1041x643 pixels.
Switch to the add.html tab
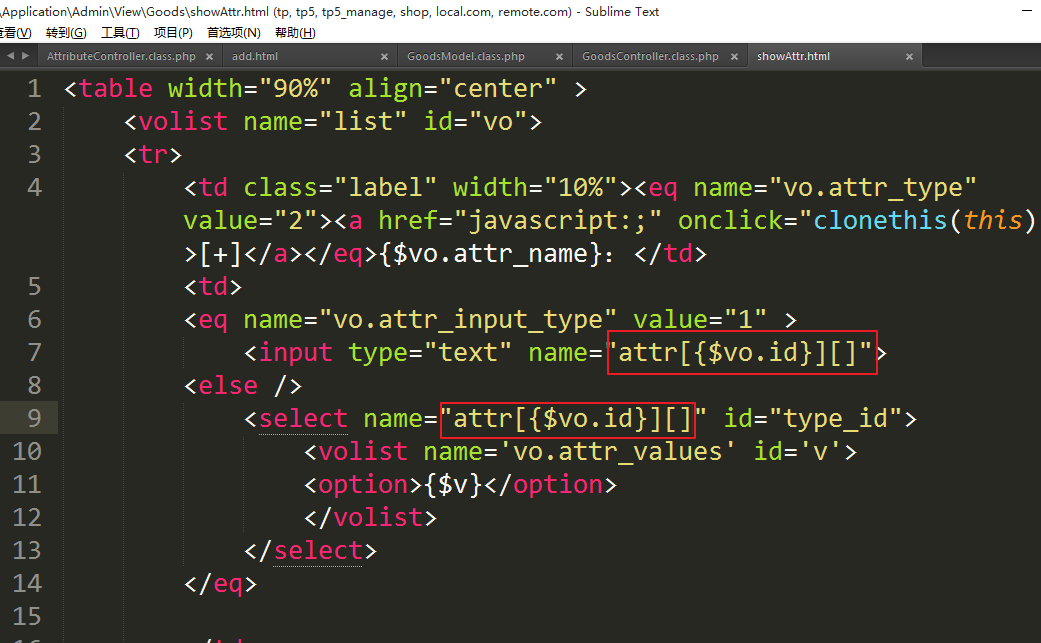[x=254, y=57]
